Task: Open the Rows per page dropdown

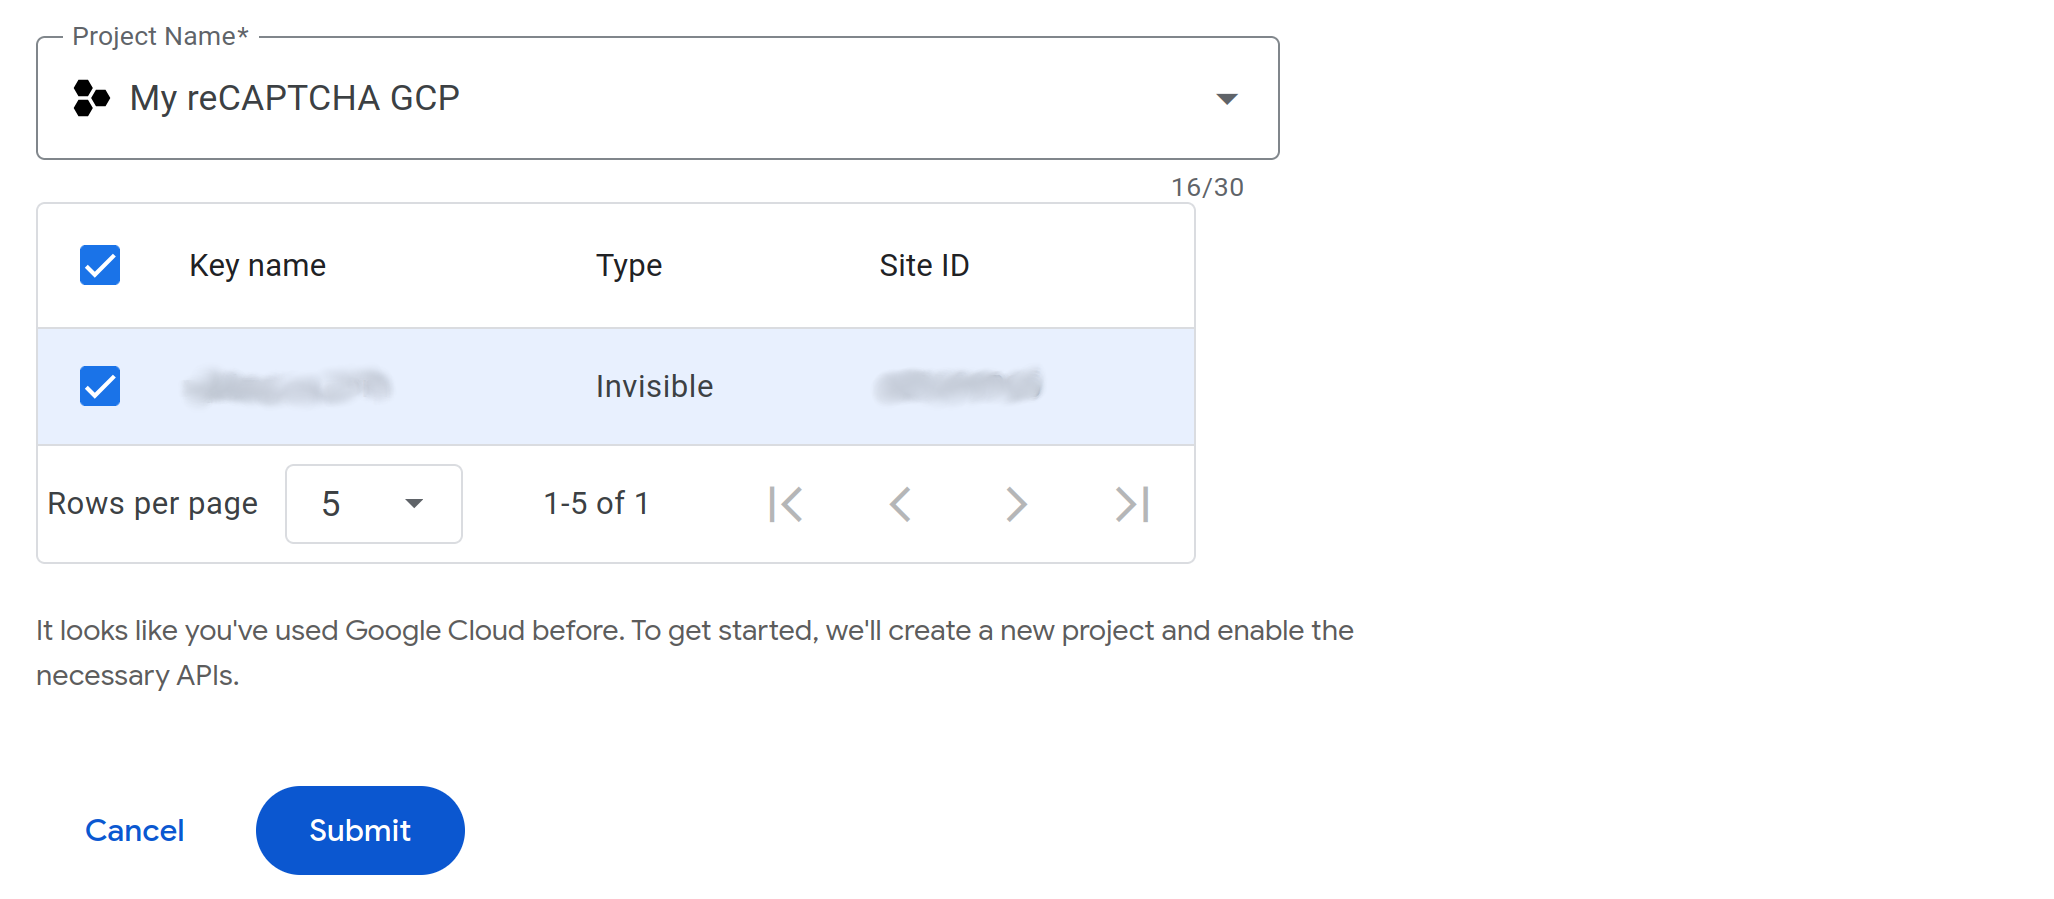Action: (374, 504)
